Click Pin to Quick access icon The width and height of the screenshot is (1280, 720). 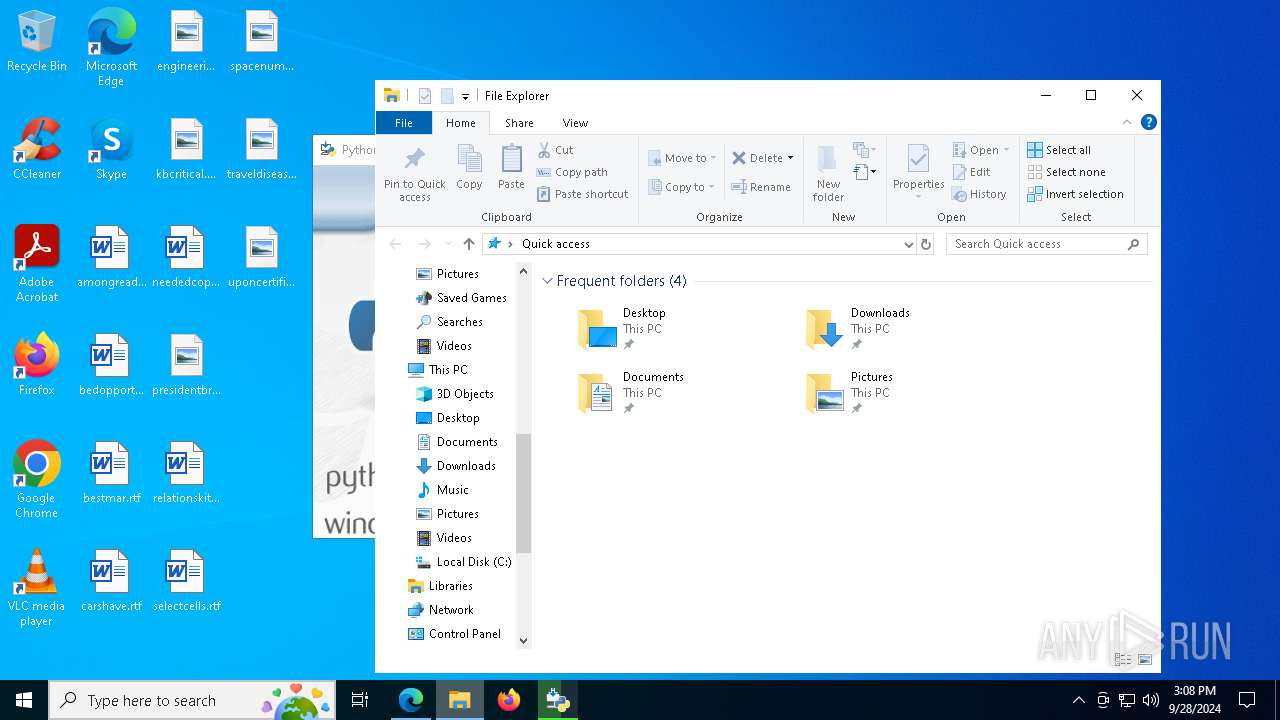414,172
